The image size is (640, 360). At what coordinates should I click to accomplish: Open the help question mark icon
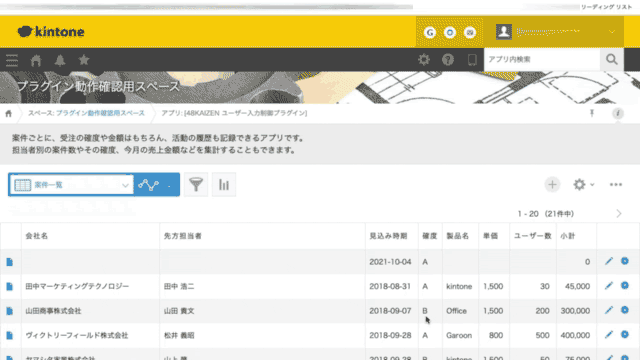point(448,60)
